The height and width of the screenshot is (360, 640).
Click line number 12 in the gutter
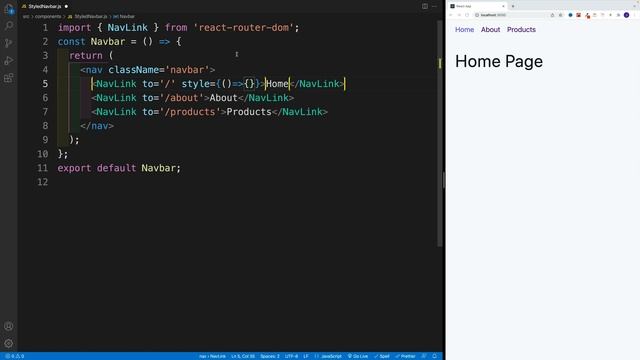[42, 182]
